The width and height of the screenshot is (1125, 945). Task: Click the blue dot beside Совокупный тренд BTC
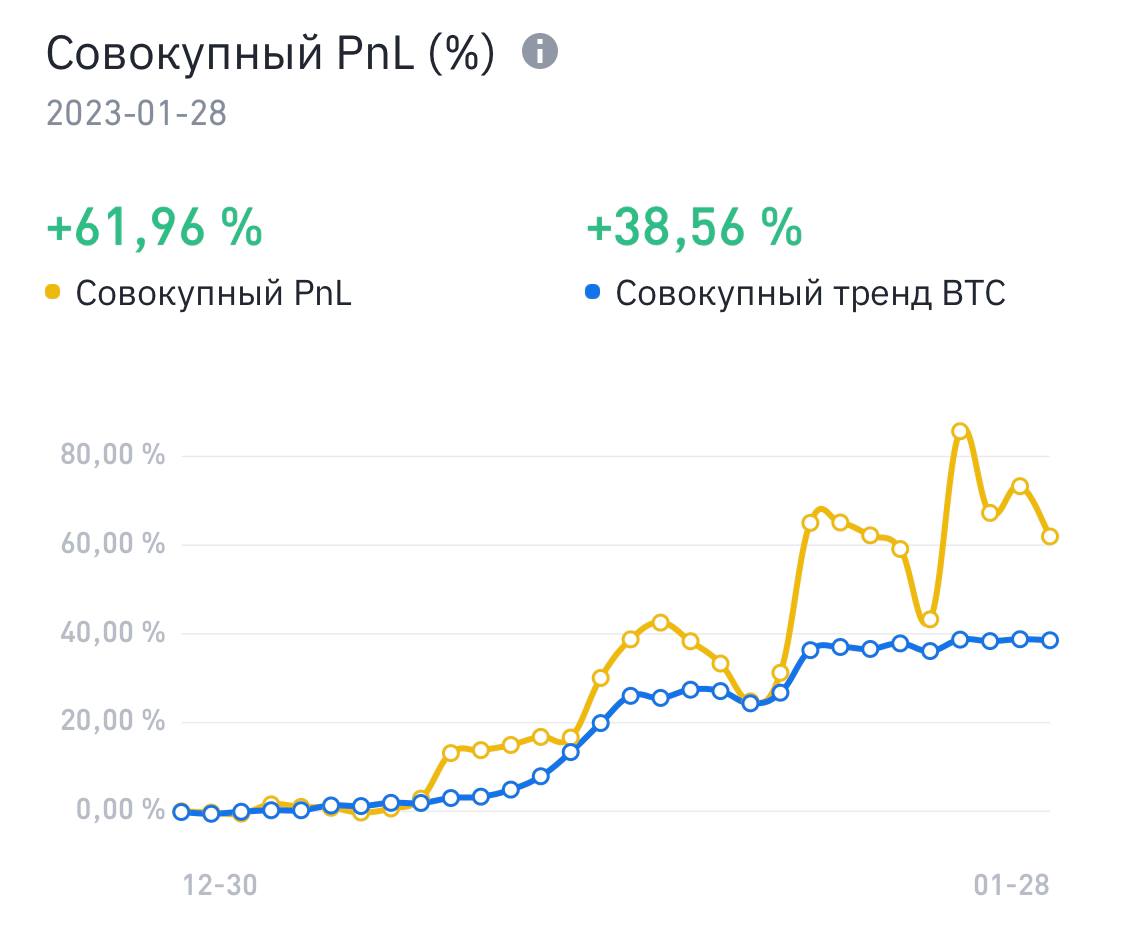tap(592, 292)
